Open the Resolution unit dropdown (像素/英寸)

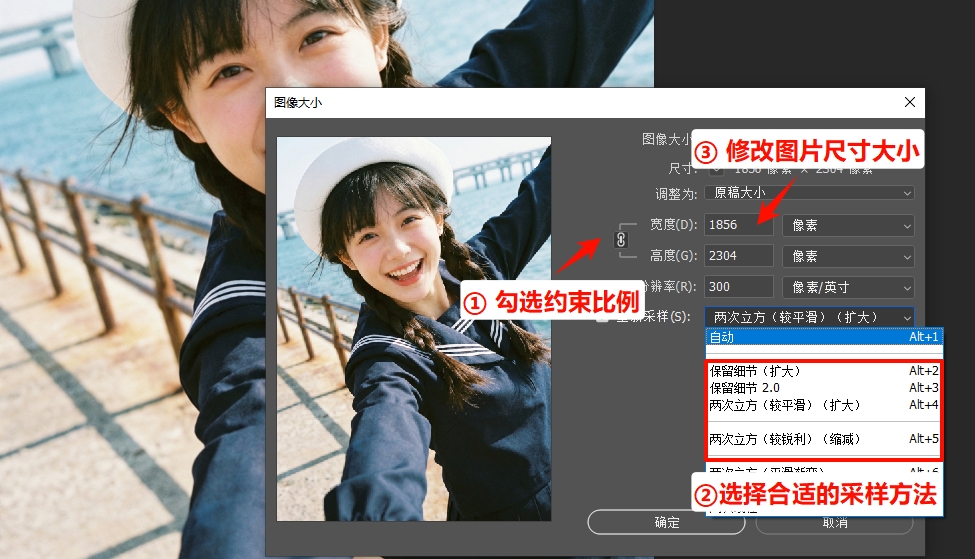(x=848, y=287)
